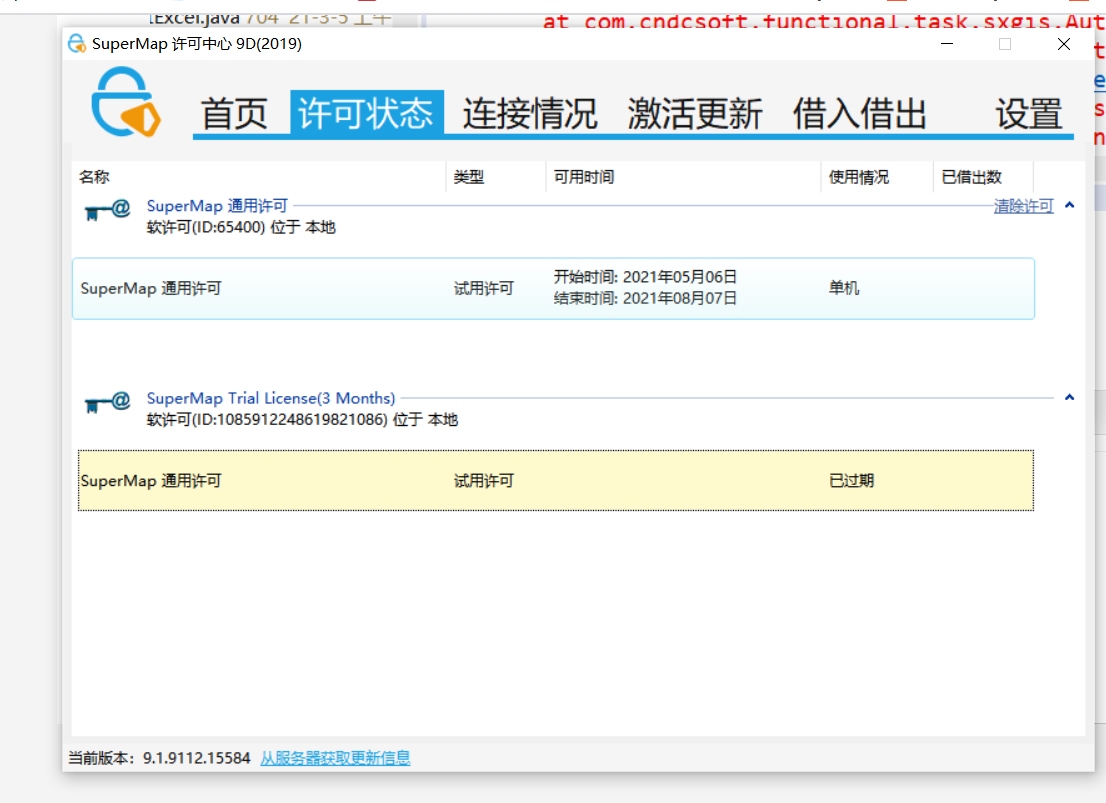Image resolution: width=1106 pixels, height=803 pixels.
Task: Click the 使用情况 column header
Action: 858,177
